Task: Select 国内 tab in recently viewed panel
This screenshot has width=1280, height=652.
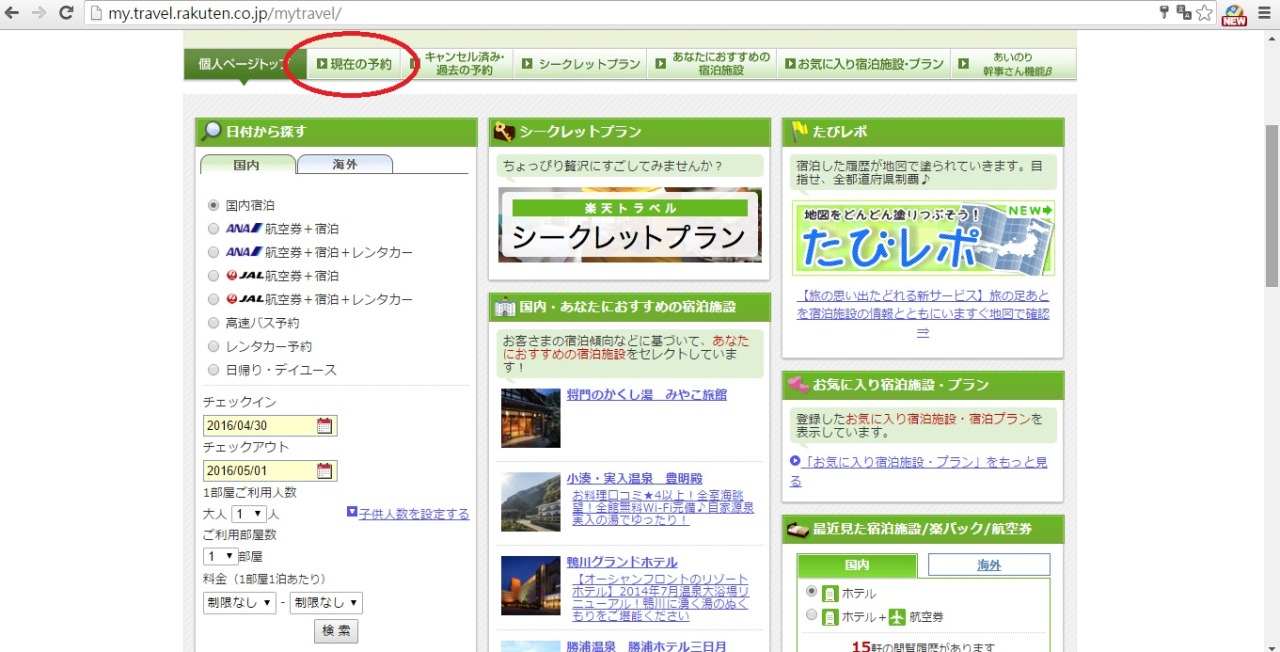Action: (x=857, y=565)
